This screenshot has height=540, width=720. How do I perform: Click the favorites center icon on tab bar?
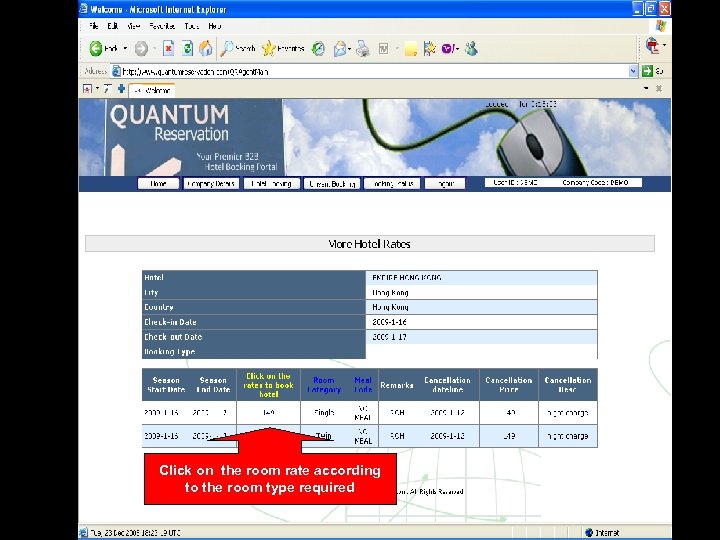point(87,89)
